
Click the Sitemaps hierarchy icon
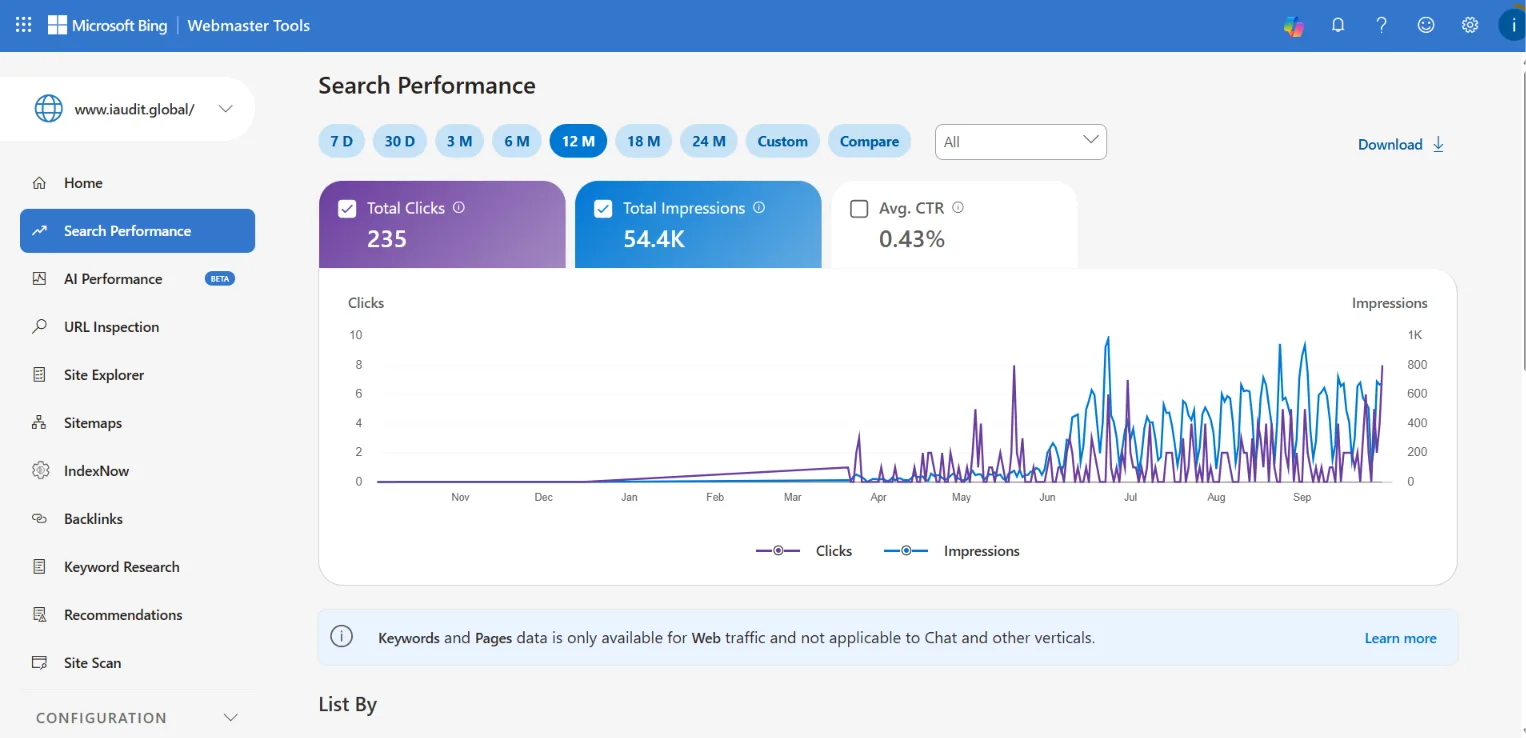coord(39,423)
